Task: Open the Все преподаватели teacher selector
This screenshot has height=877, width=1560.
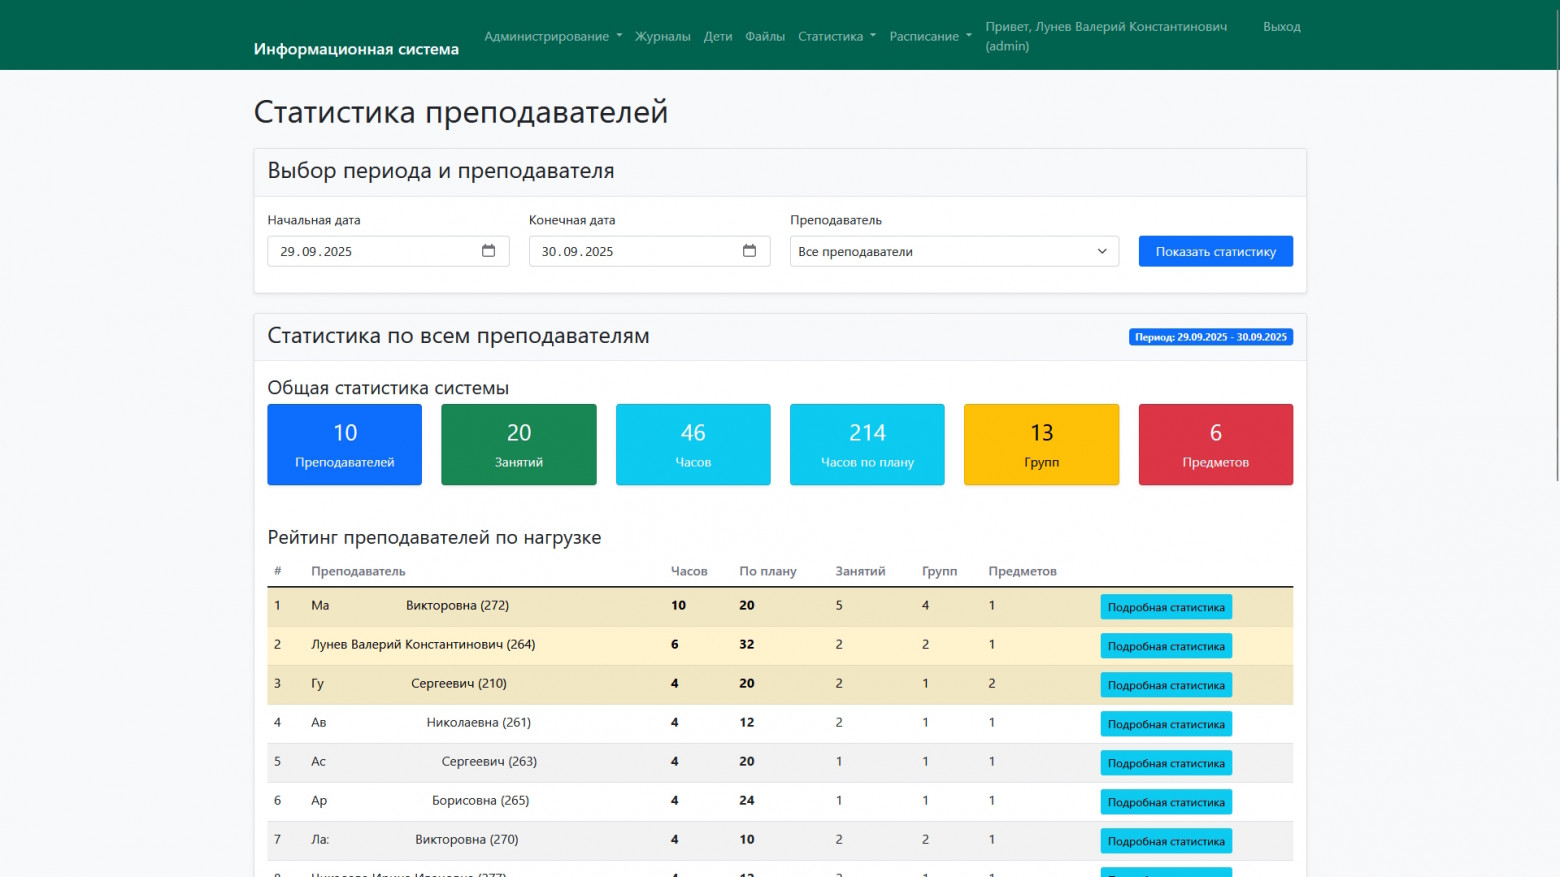Action: 953,251
